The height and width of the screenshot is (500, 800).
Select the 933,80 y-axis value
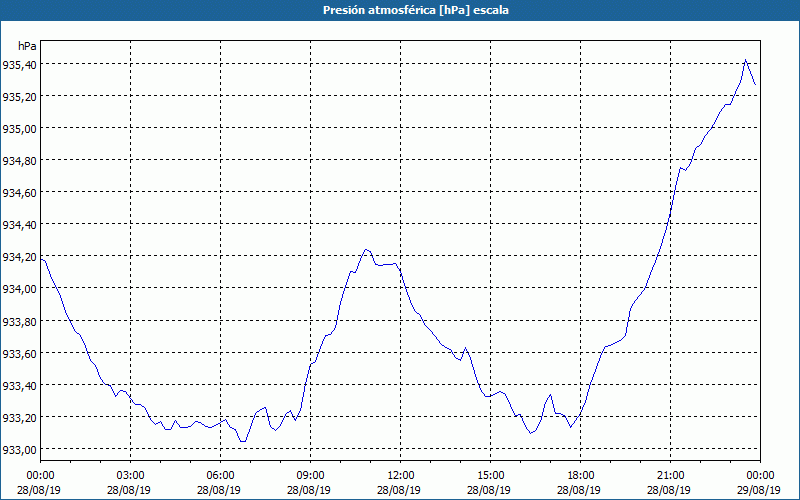(19, 321)
